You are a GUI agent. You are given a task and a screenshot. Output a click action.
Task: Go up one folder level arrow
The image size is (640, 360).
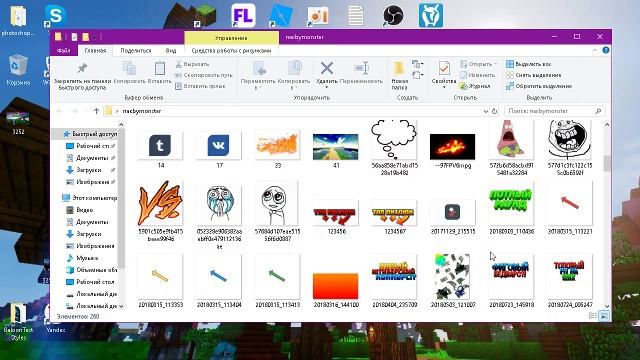96,111
